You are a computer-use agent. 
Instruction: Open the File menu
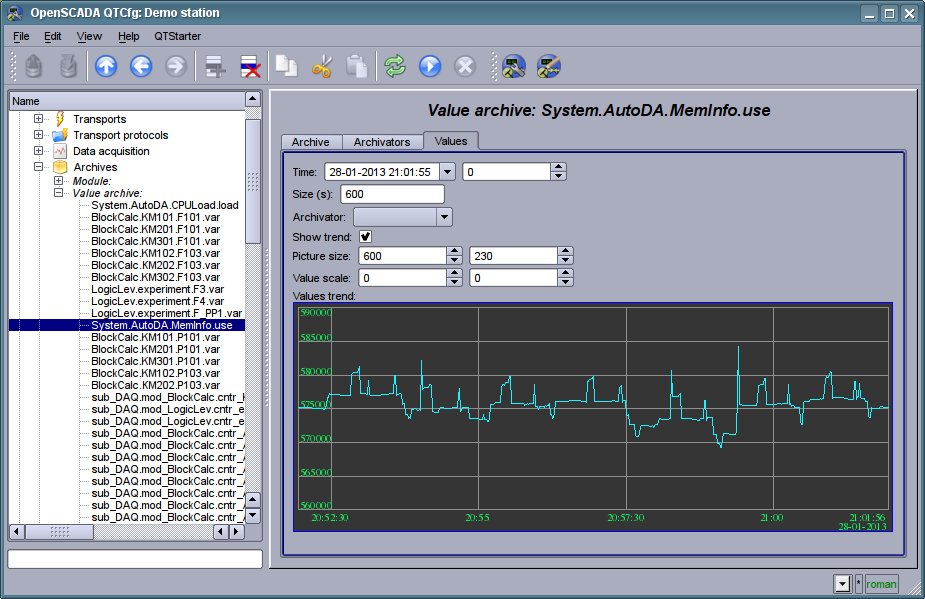click(21, 36)
